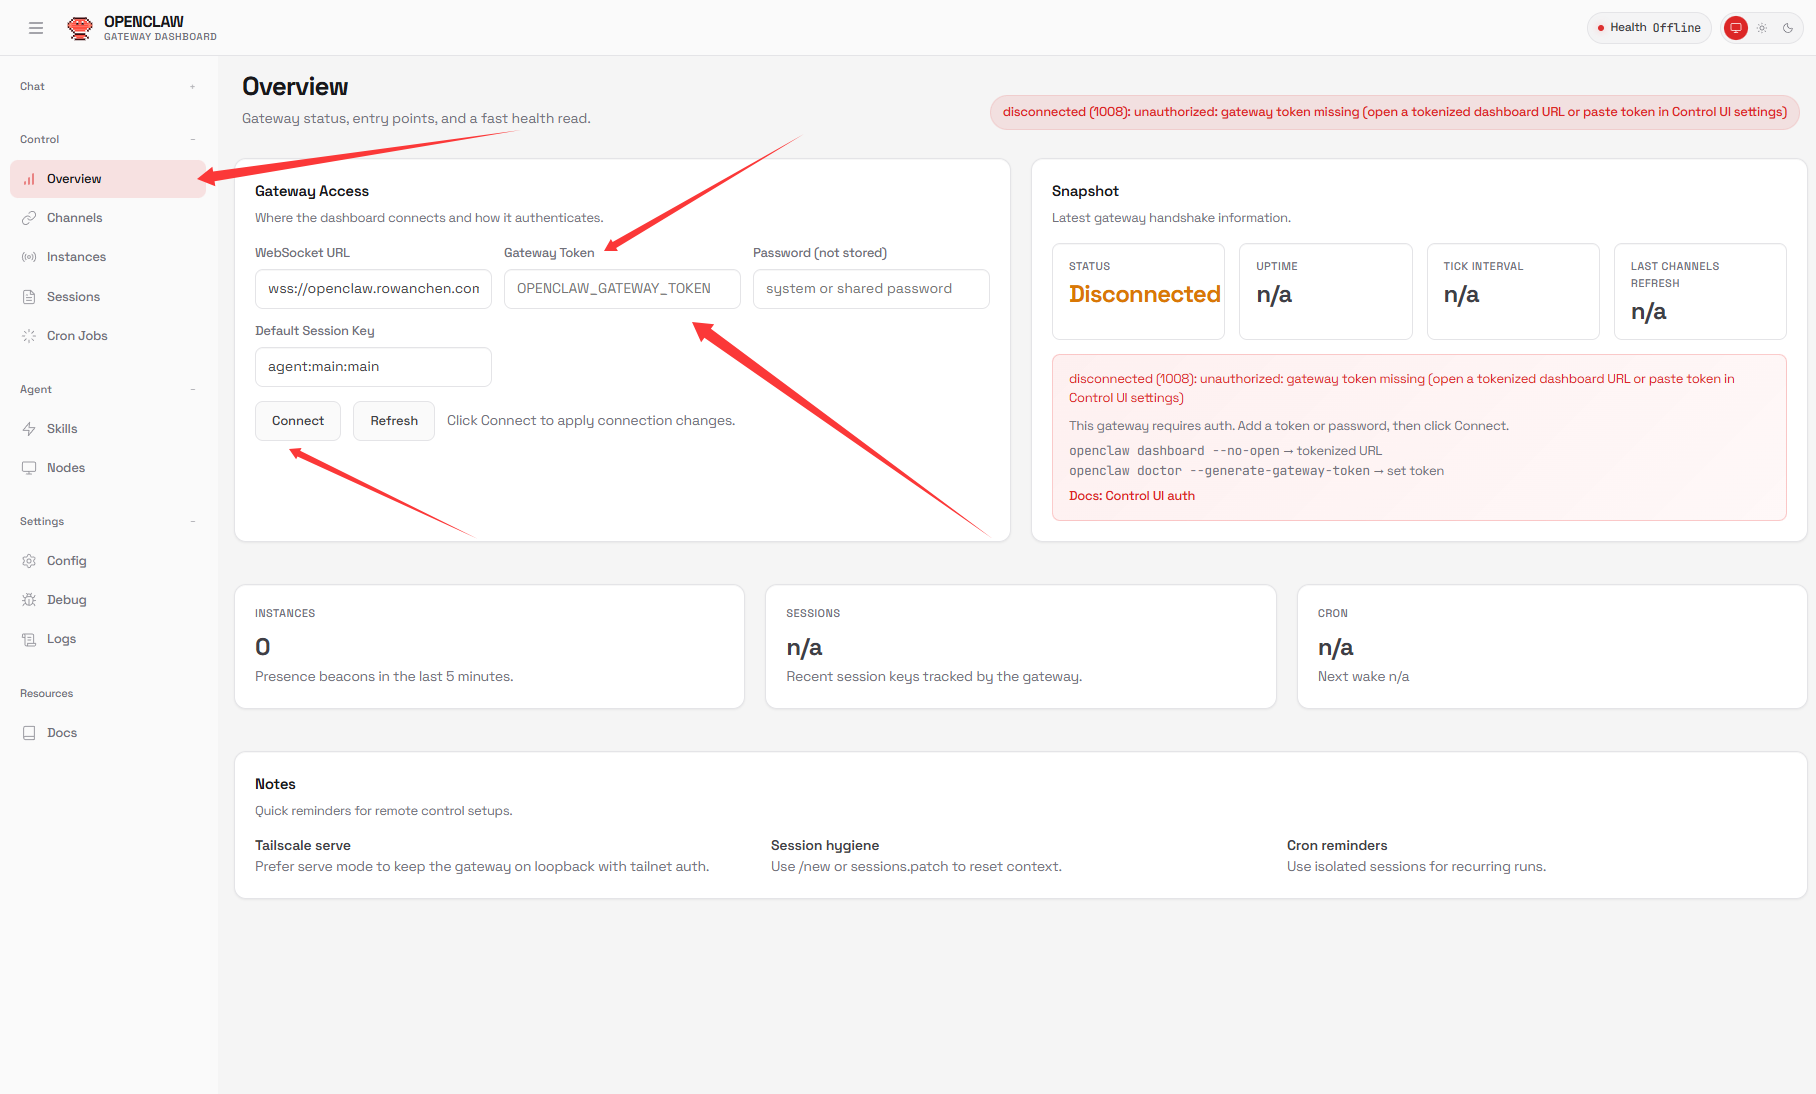Expand the Chat sidebar section
The height and width of the screenshot is (1094, 1816).
[x=192, y=87]
